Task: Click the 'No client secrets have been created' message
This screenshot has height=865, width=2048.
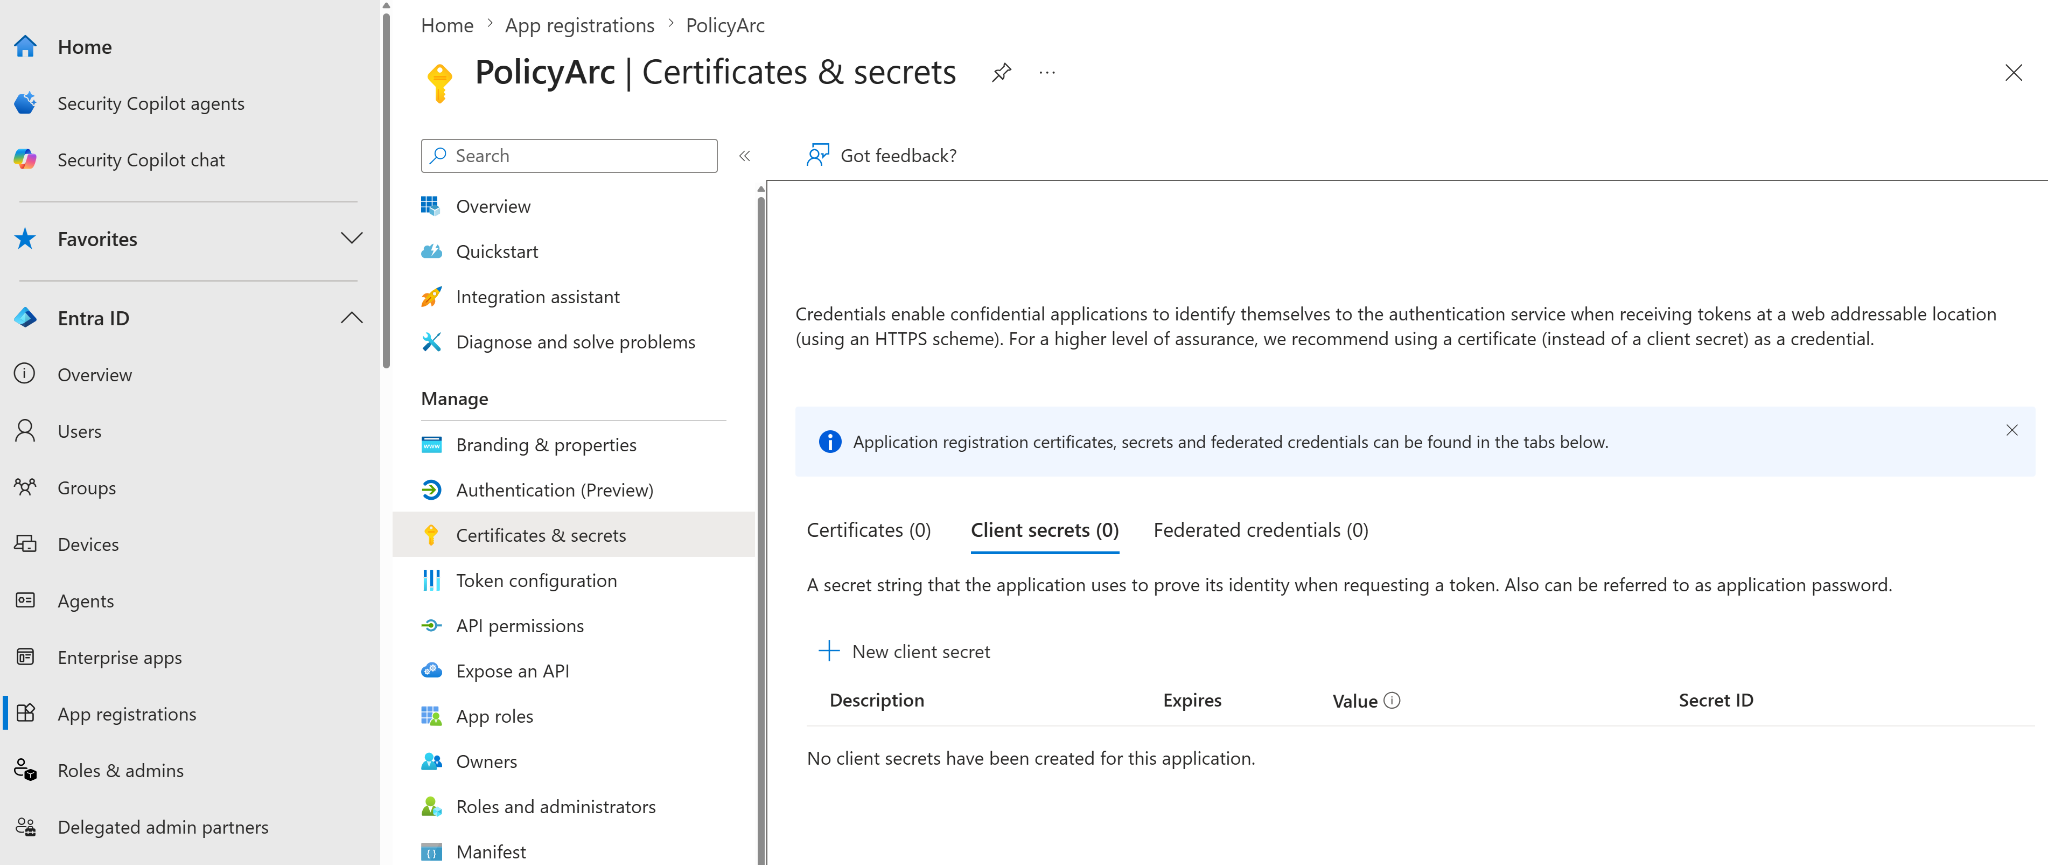Action: 1031,758
